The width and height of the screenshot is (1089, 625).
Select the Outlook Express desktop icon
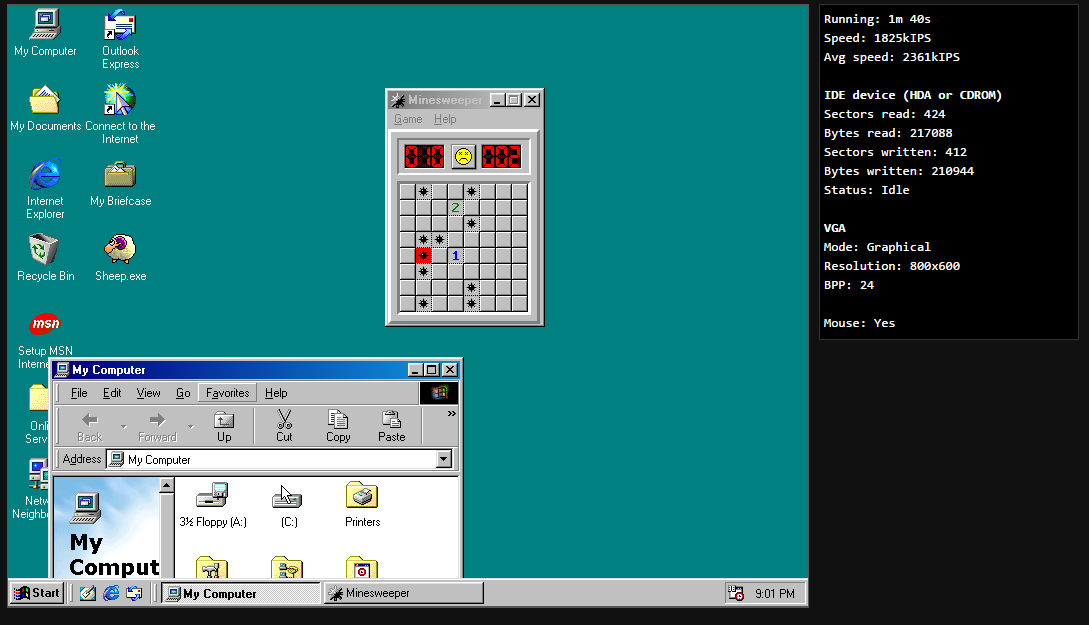(x=120, y=39)
